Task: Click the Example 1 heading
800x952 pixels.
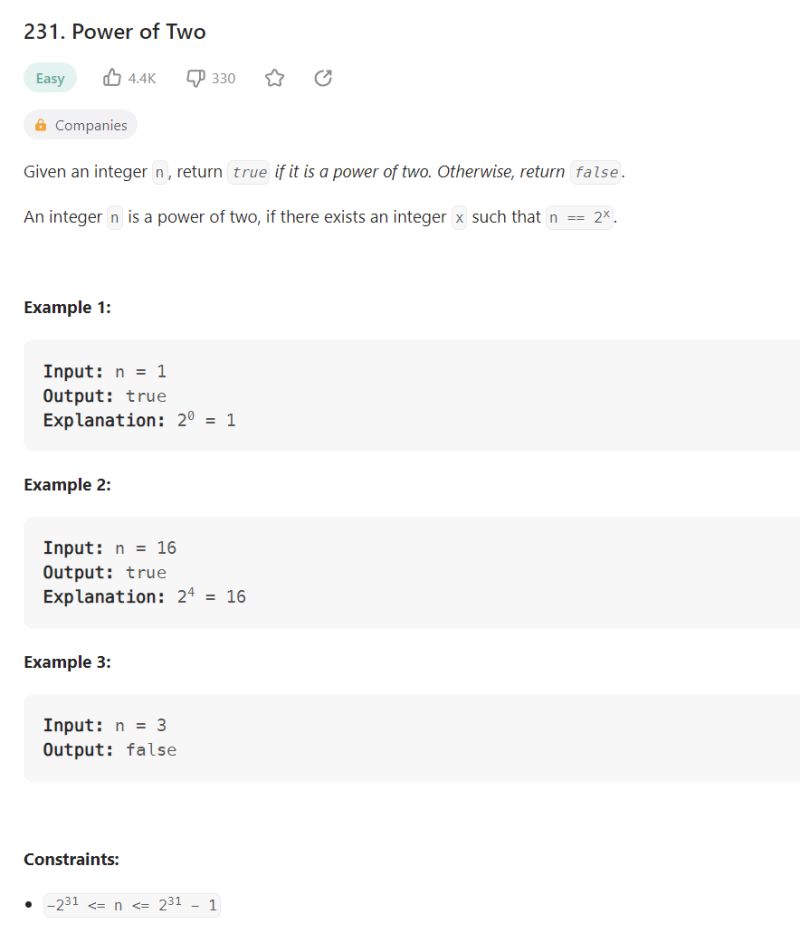Action: click(x=67, y=307)
